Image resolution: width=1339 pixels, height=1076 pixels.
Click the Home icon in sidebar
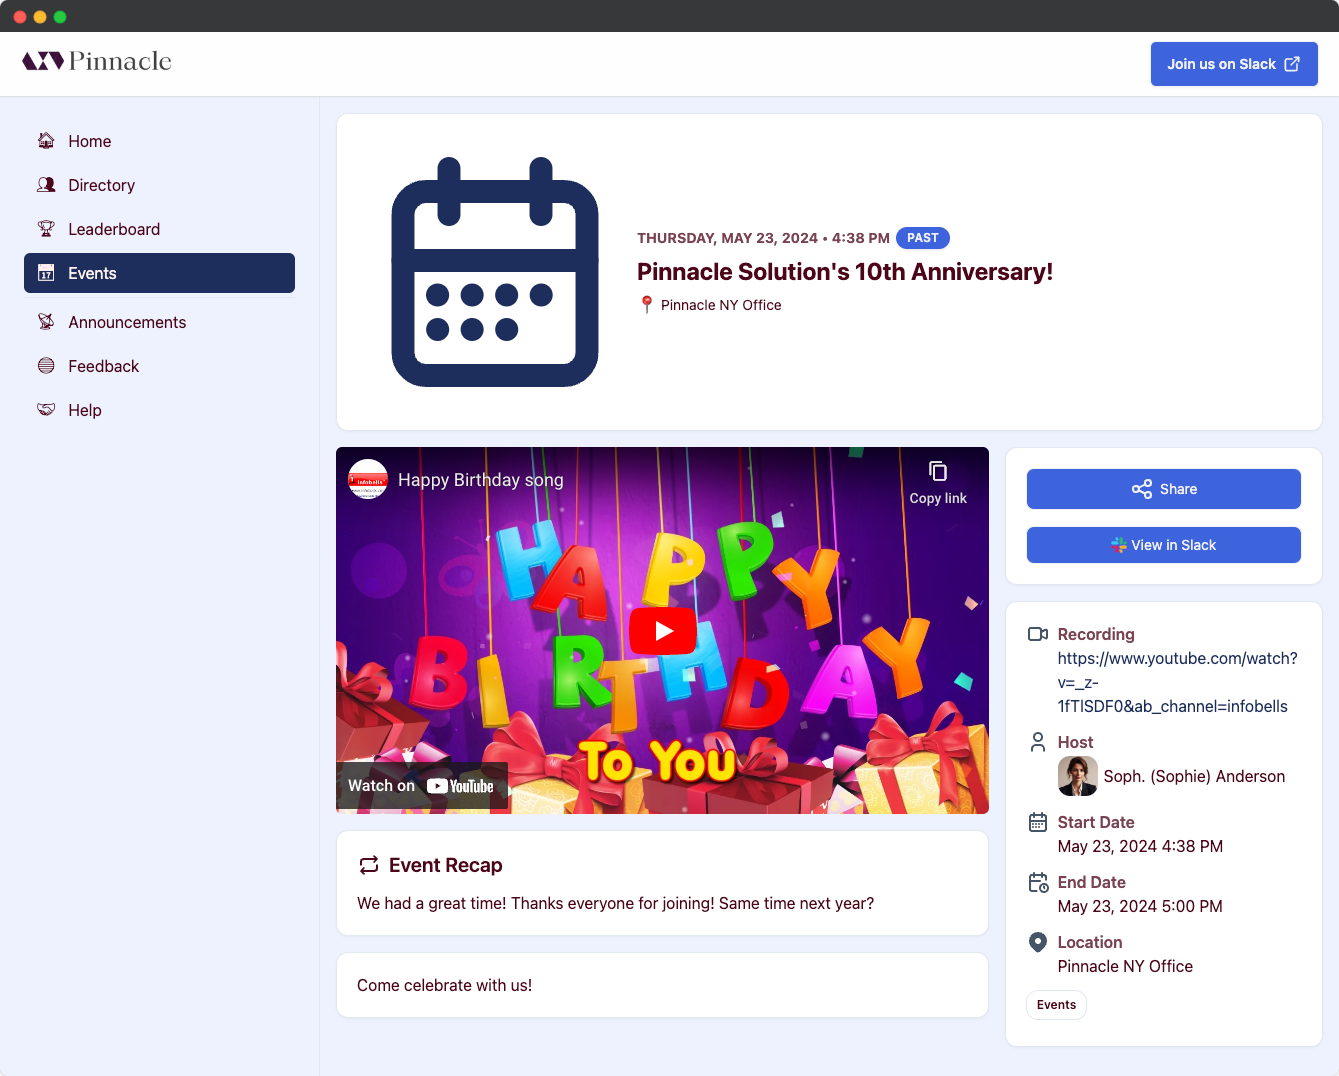pos(46,141)
